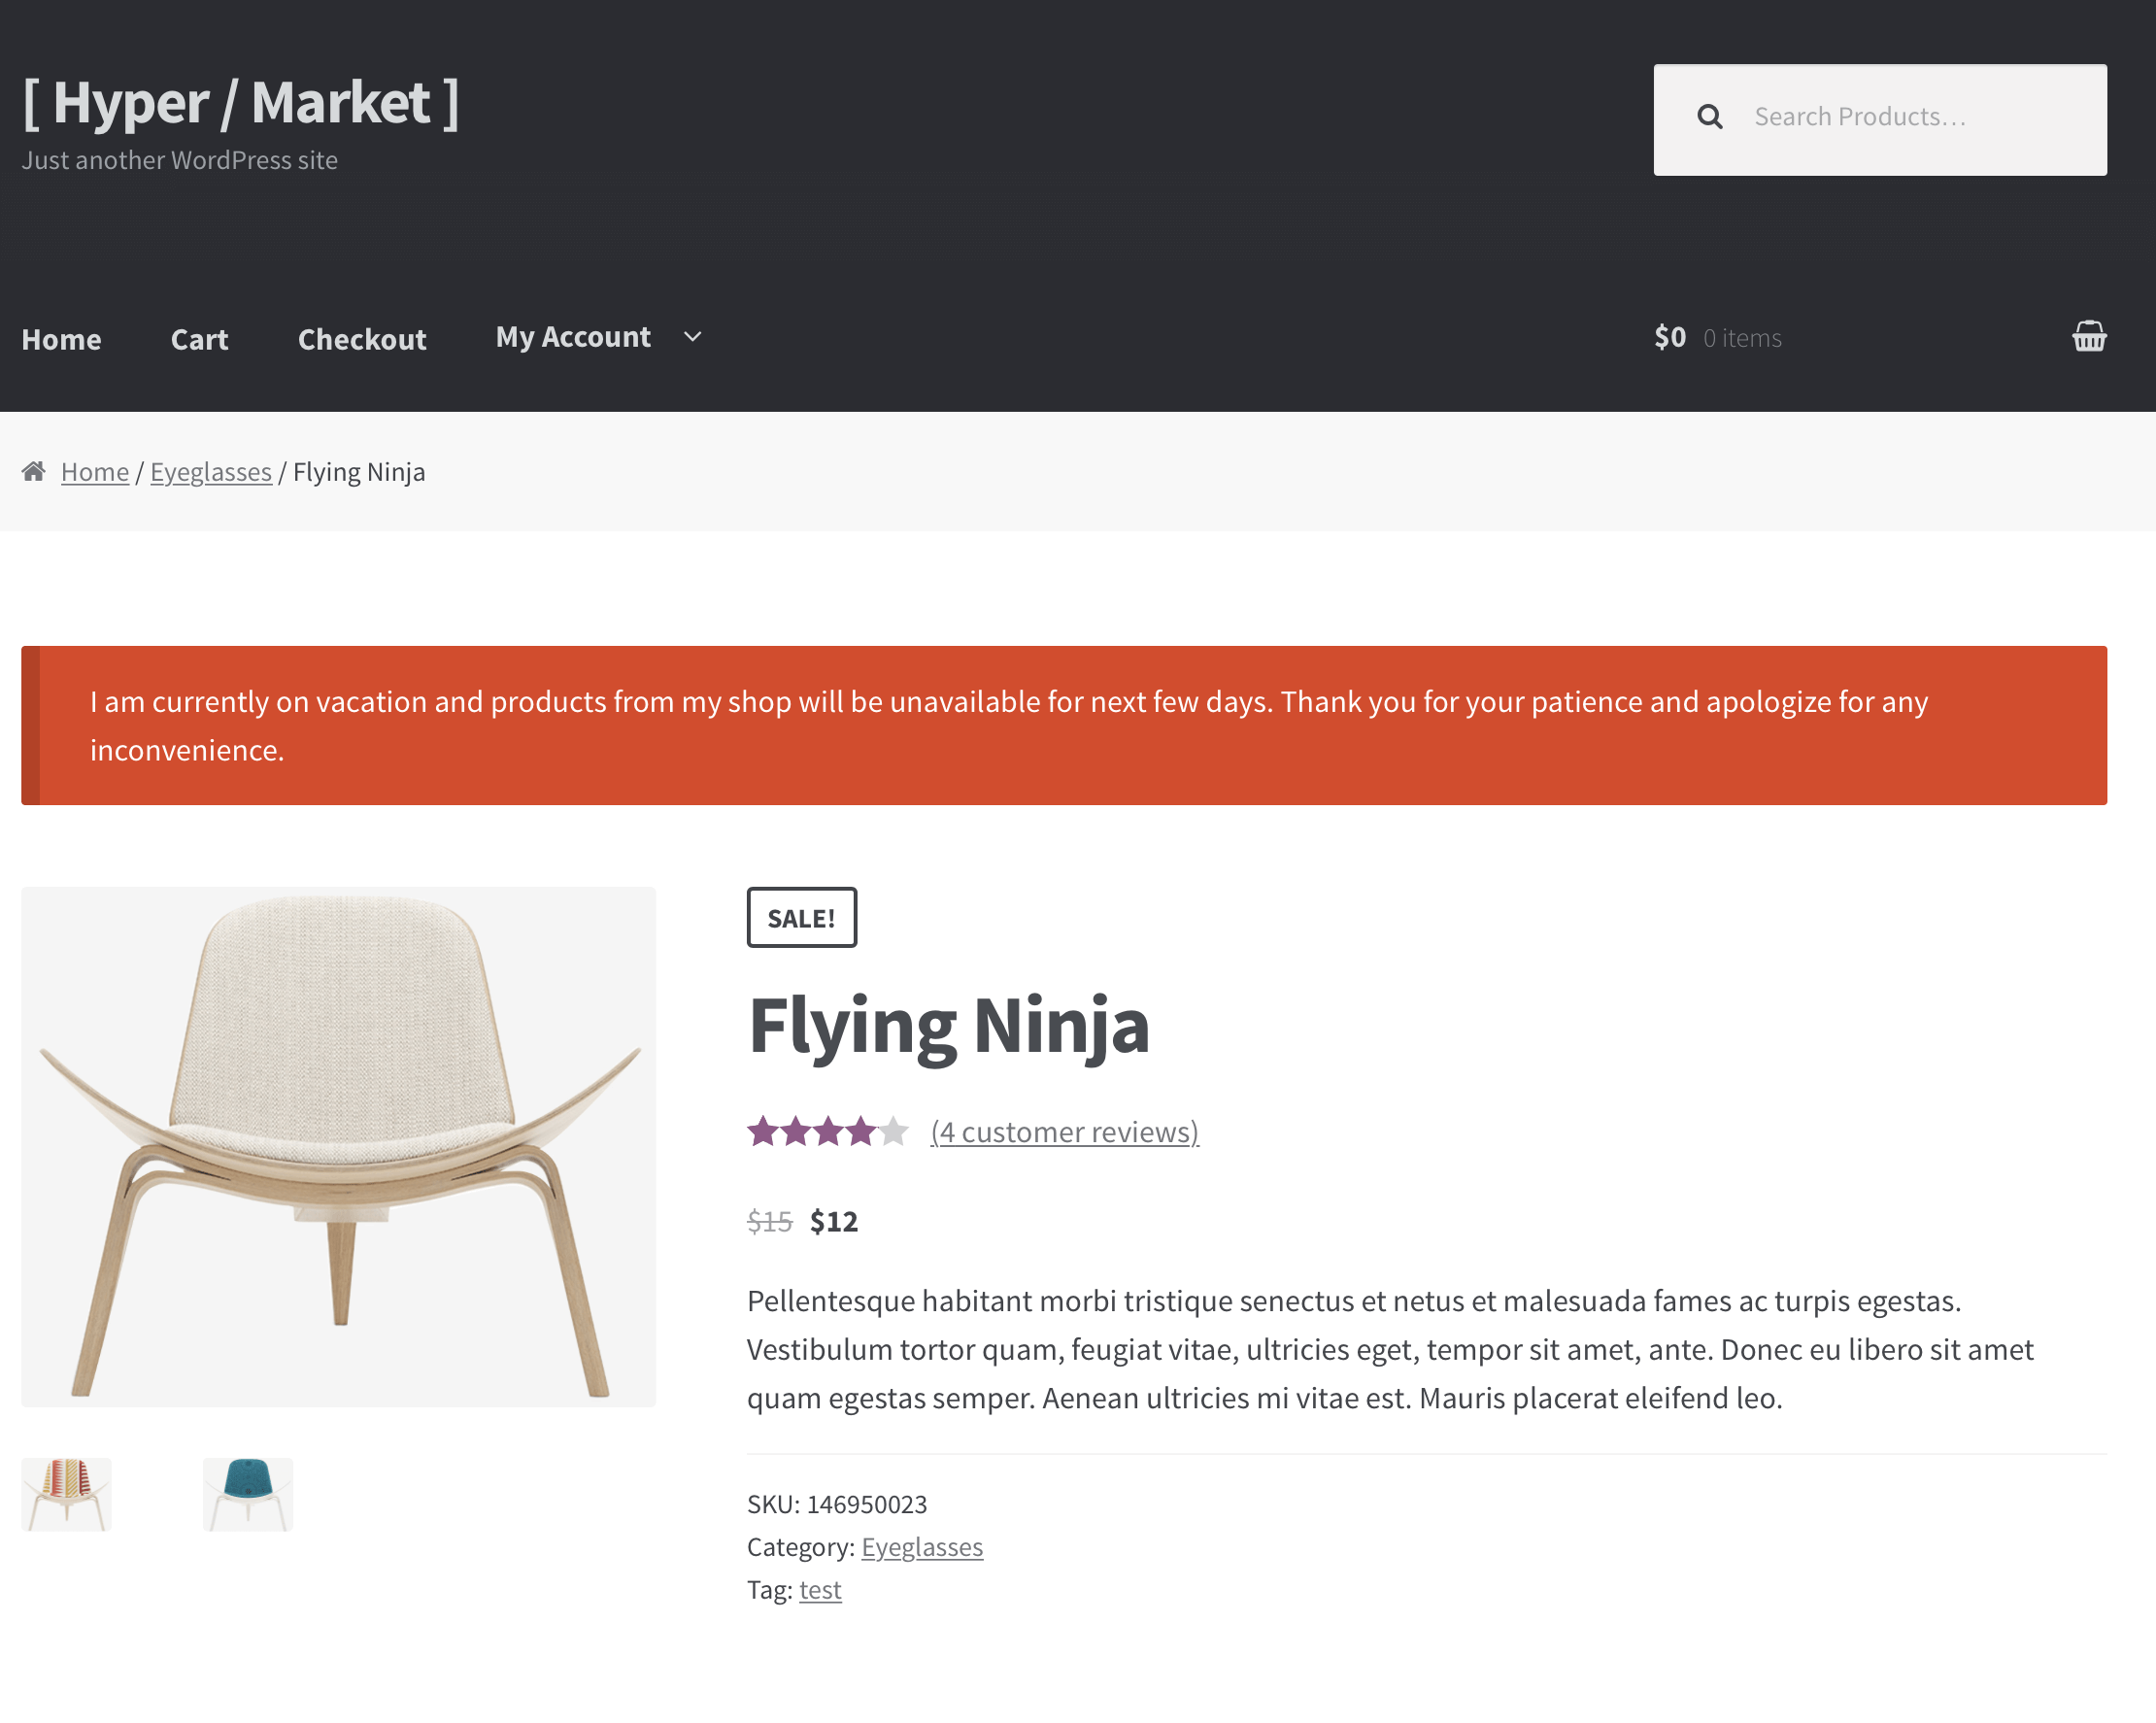
Task: Open the Eyeglasses breadcrumb link
Action: (x=211, y=472)
